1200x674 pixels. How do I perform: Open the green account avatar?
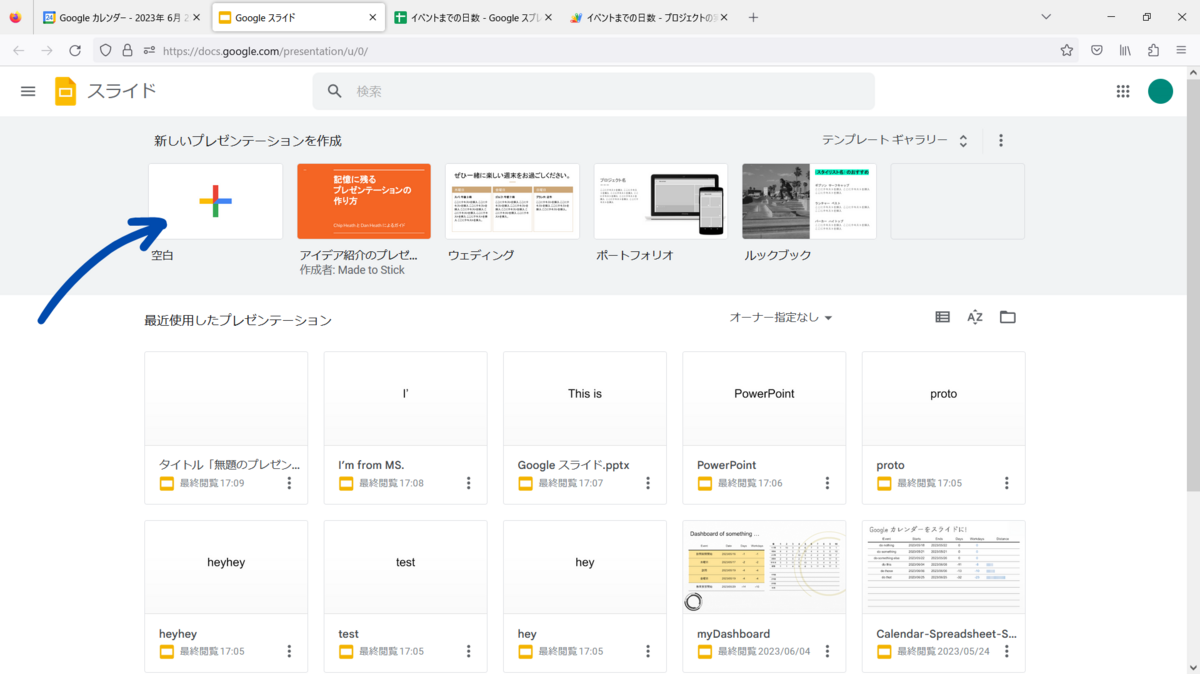point(1160,91)
